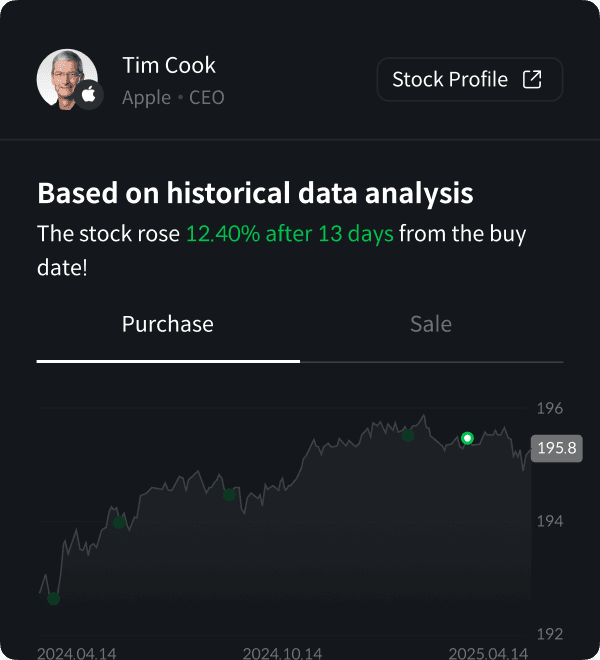Viewport: 600px width, 660px height.
Task: Click the Tim Cook name text
Action: [169, 66]
